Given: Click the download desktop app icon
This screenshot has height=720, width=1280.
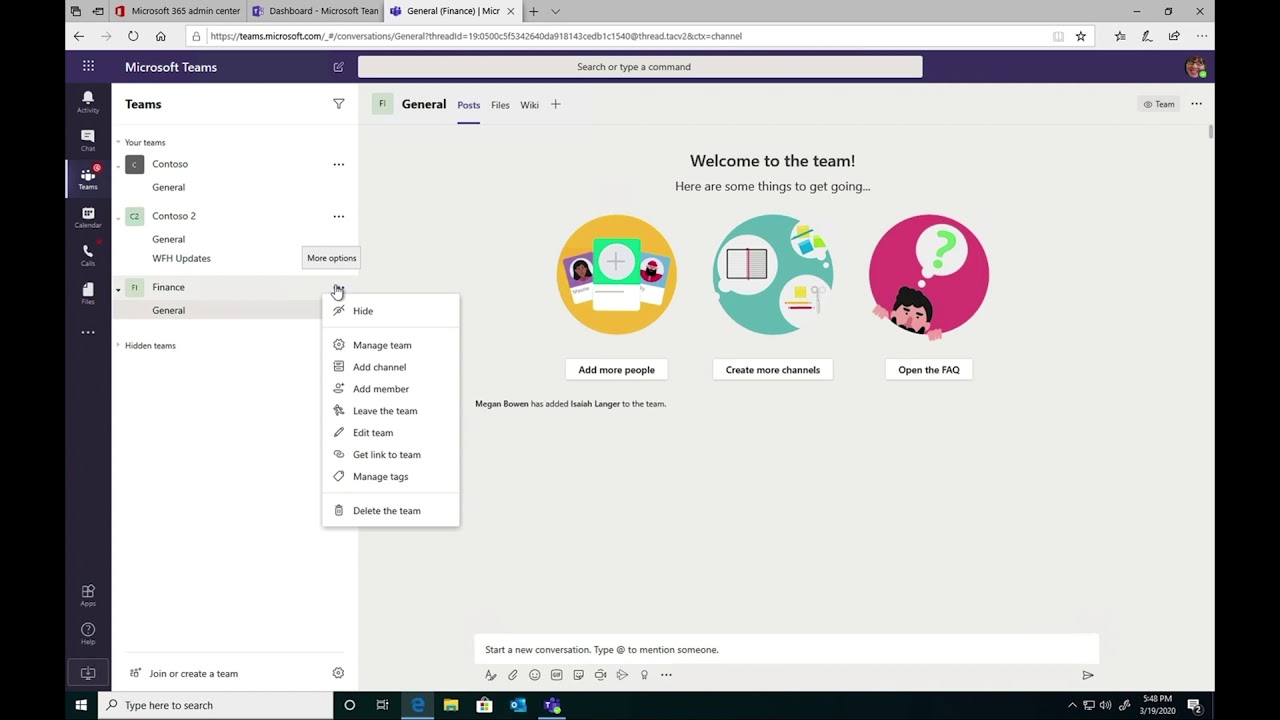Looking at the screenshot, I should pos(88,673).
